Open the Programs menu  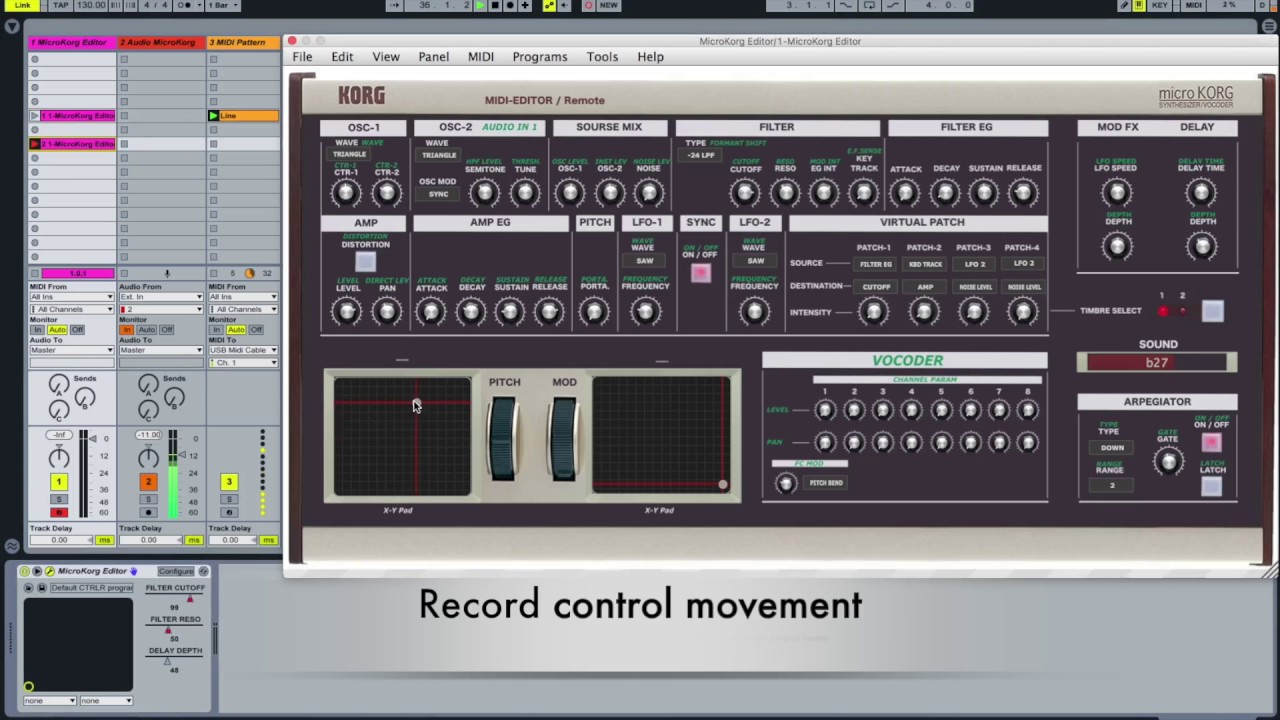tap(540, 57)
